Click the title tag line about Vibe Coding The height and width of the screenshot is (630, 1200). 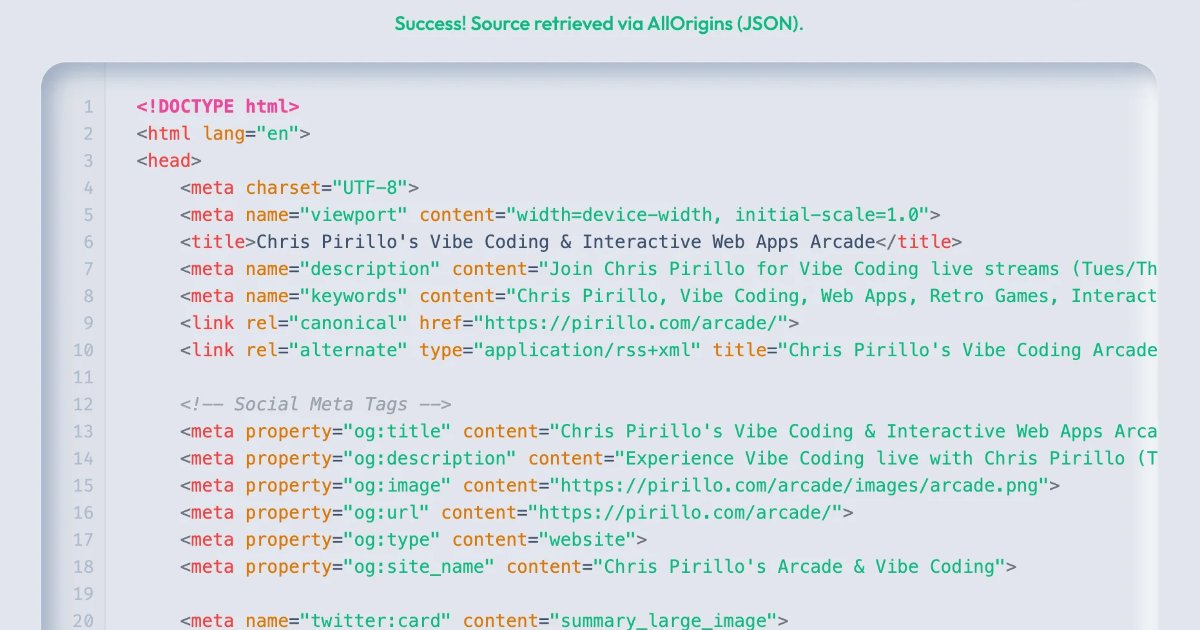(x=571, y=241)
